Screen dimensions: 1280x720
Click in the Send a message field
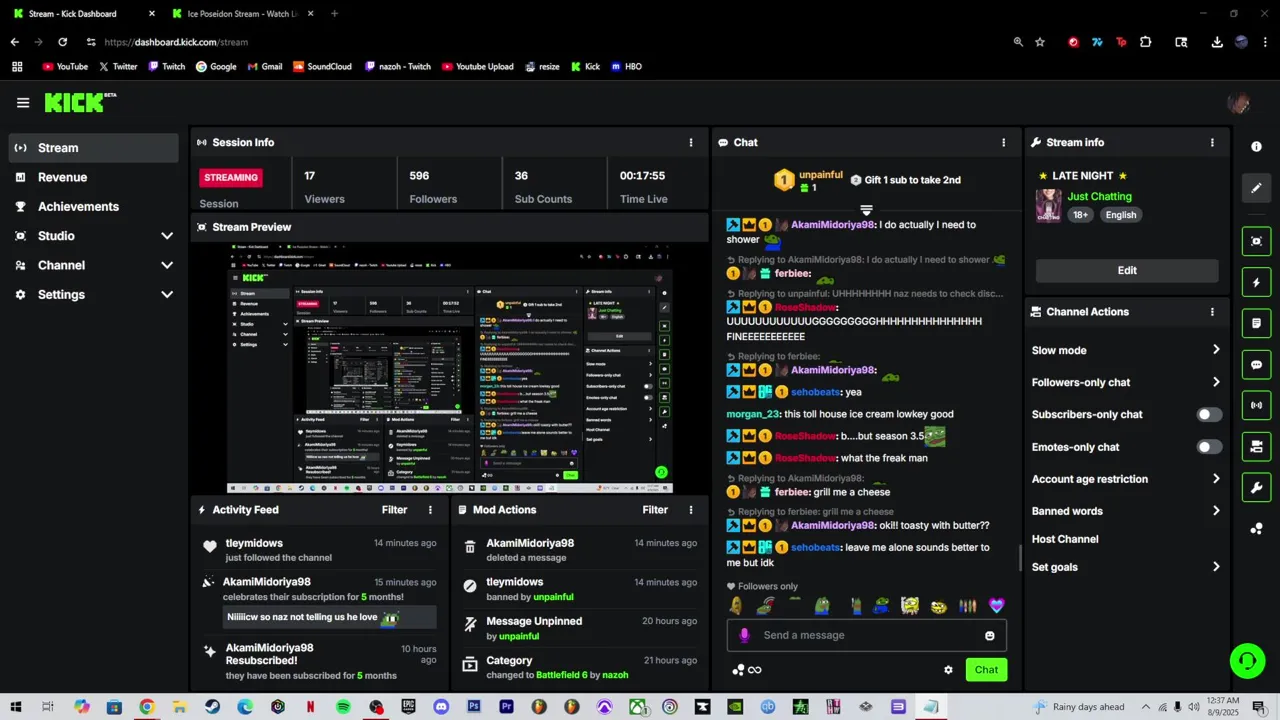point(867,635)
